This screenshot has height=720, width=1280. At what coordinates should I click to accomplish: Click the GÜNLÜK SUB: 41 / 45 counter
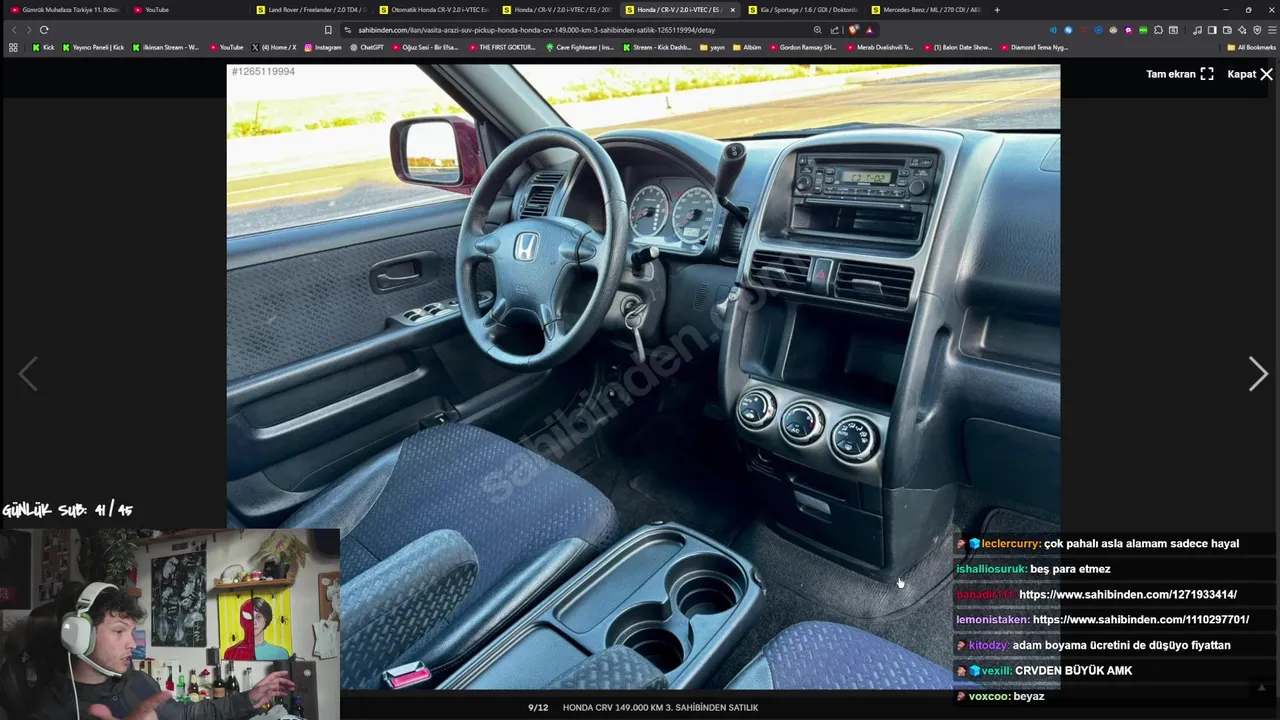coord(67,510)
